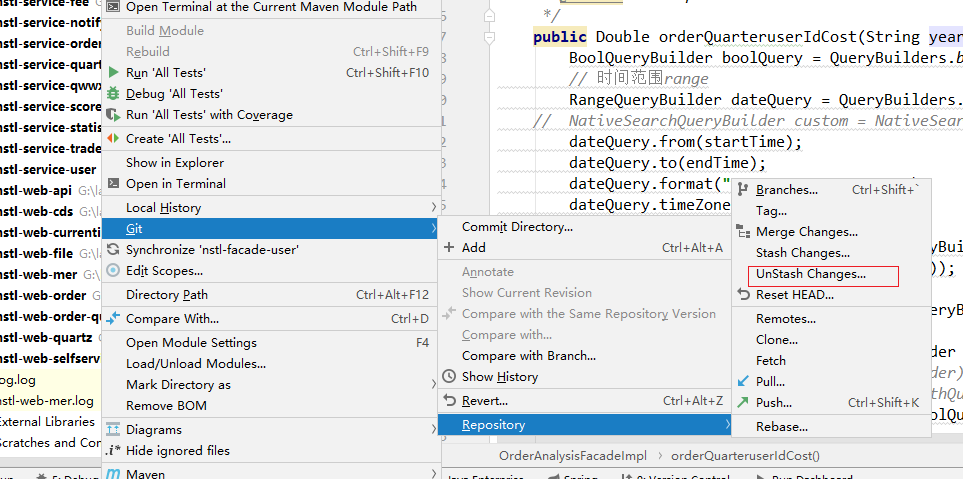Open the Repository submenu

[x=585, y=424]
